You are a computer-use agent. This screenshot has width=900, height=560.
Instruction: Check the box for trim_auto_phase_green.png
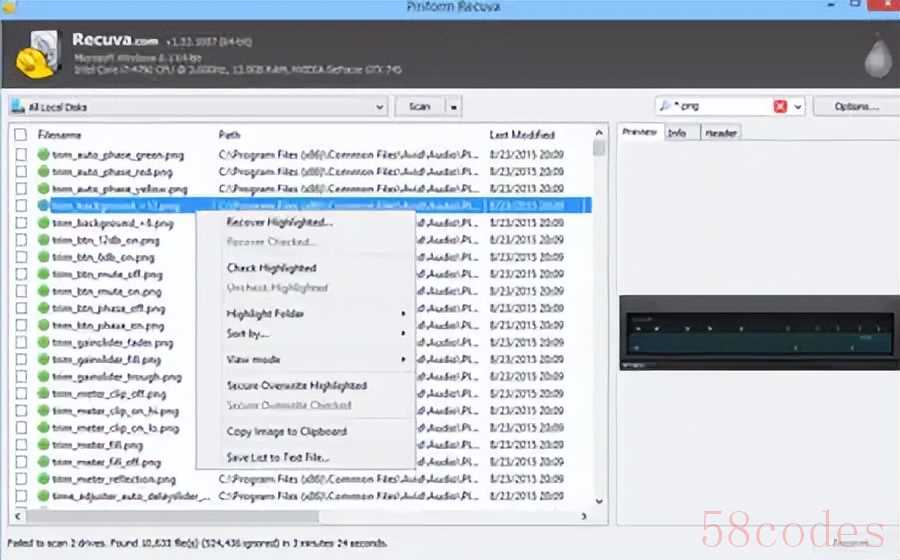21,154
